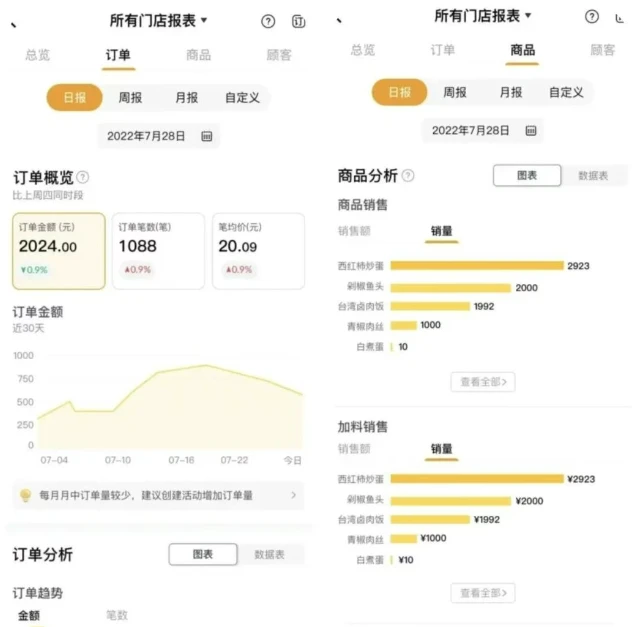Switch 订单分析 view to 数据表
Screen dimensions: 634x627
270,554
